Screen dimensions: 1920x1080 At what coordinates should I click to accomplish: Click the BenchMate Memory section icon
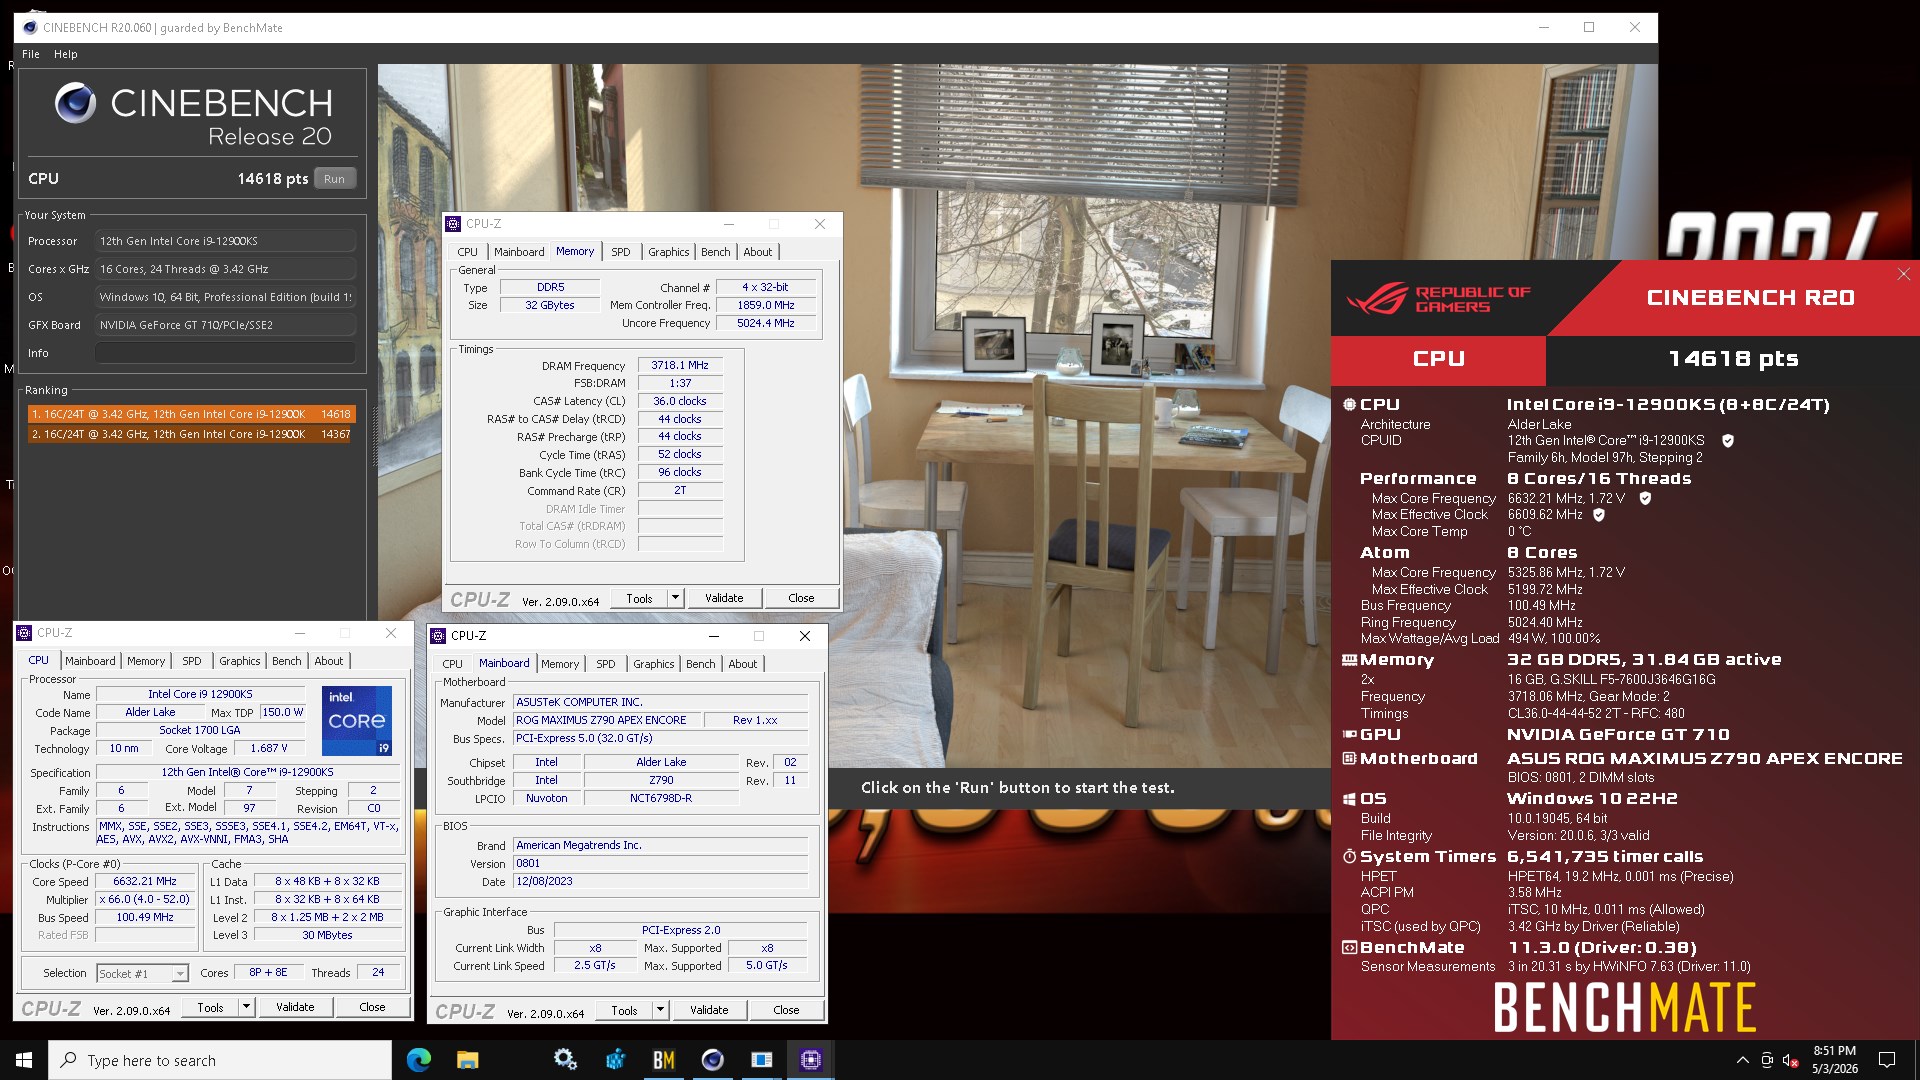tap(1349, 660)
